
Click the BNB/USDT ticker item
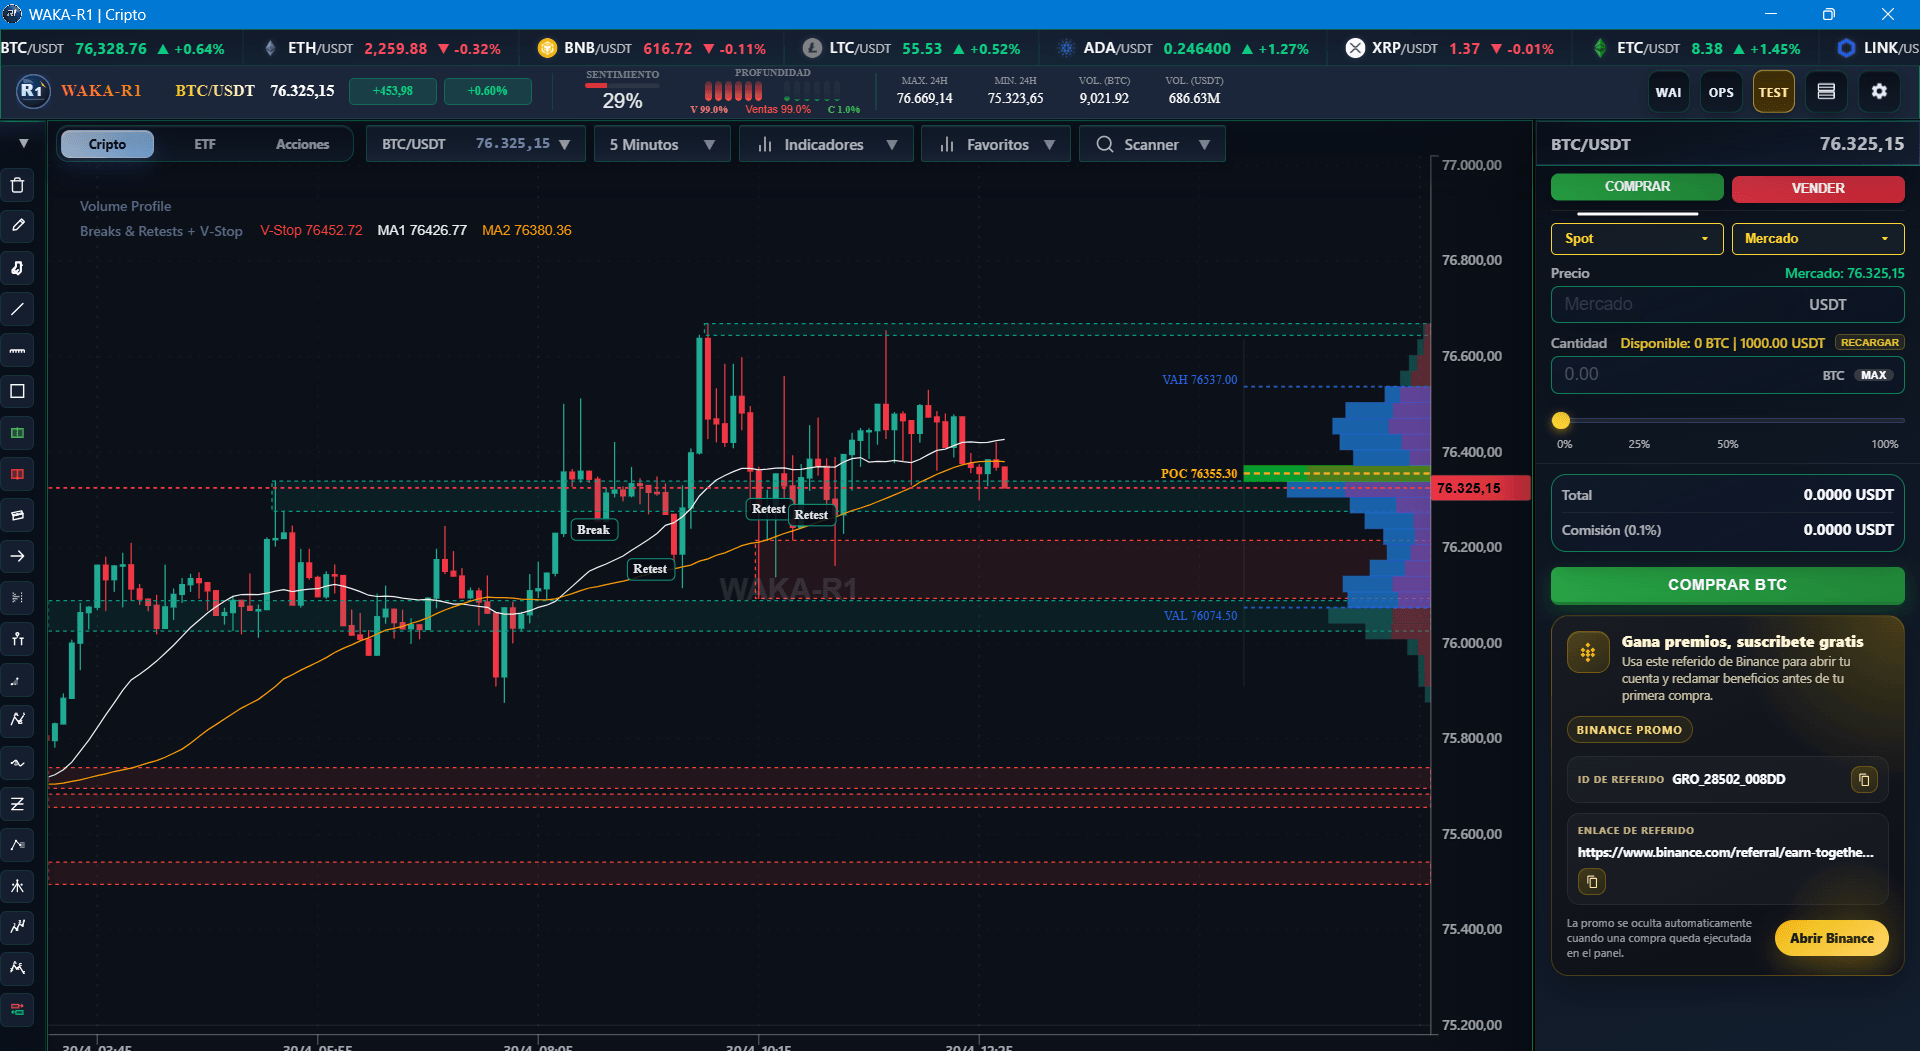(x=651, y=48)
